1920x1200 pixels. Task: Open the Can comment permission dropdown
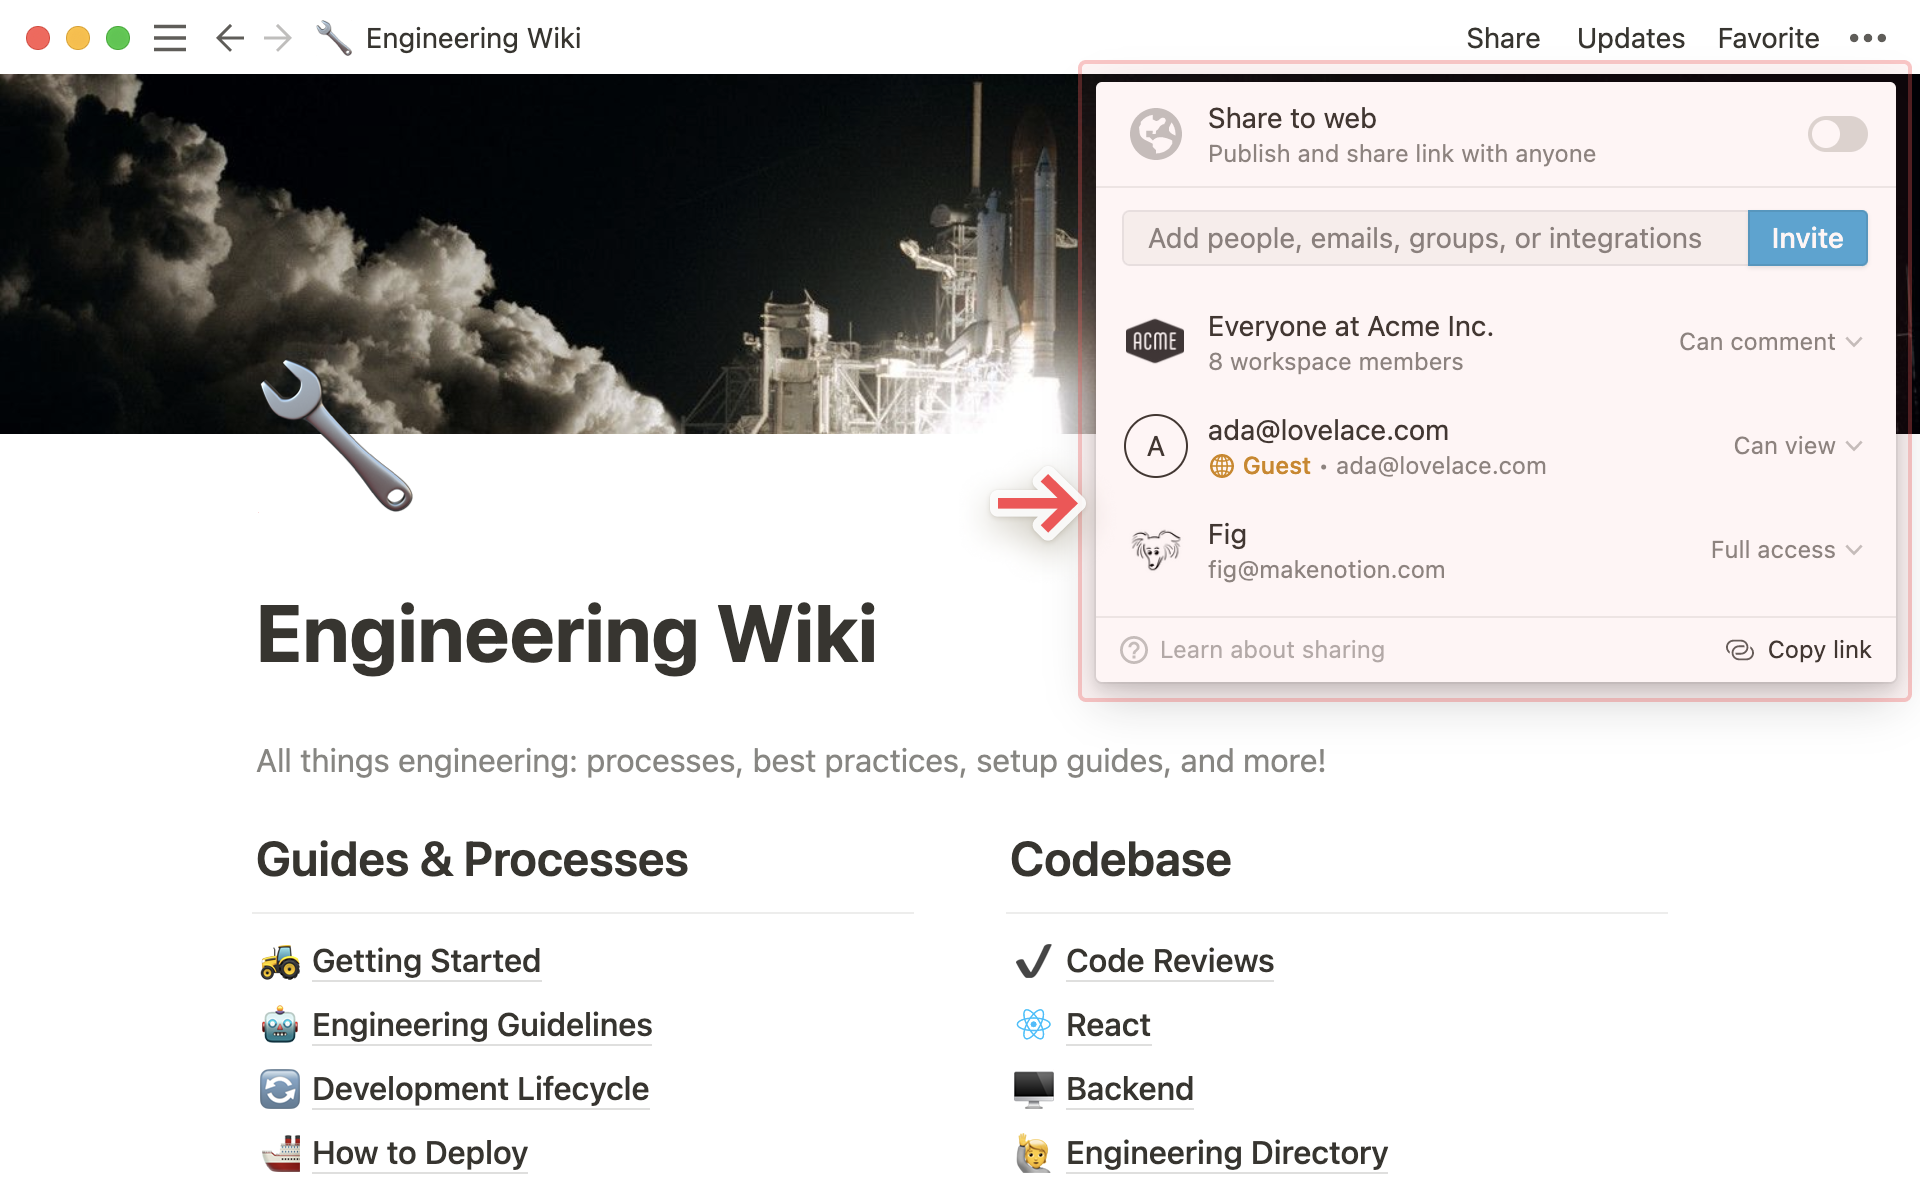pyautogui.click(x=1770, y=341)
